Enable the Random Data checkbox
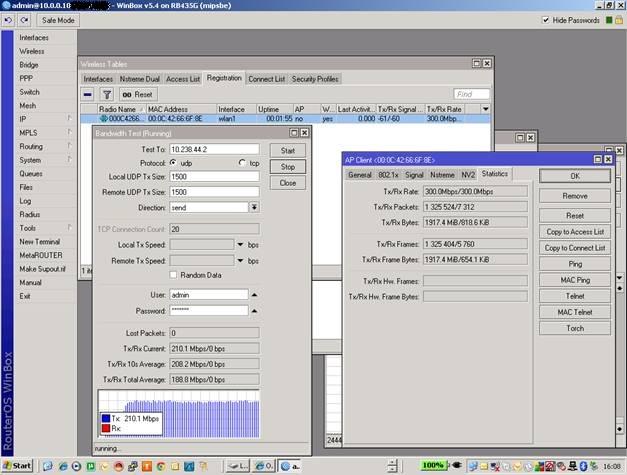The width and height of the screenshot is (627, 475). pyautogui.click(x=173, y=275)
